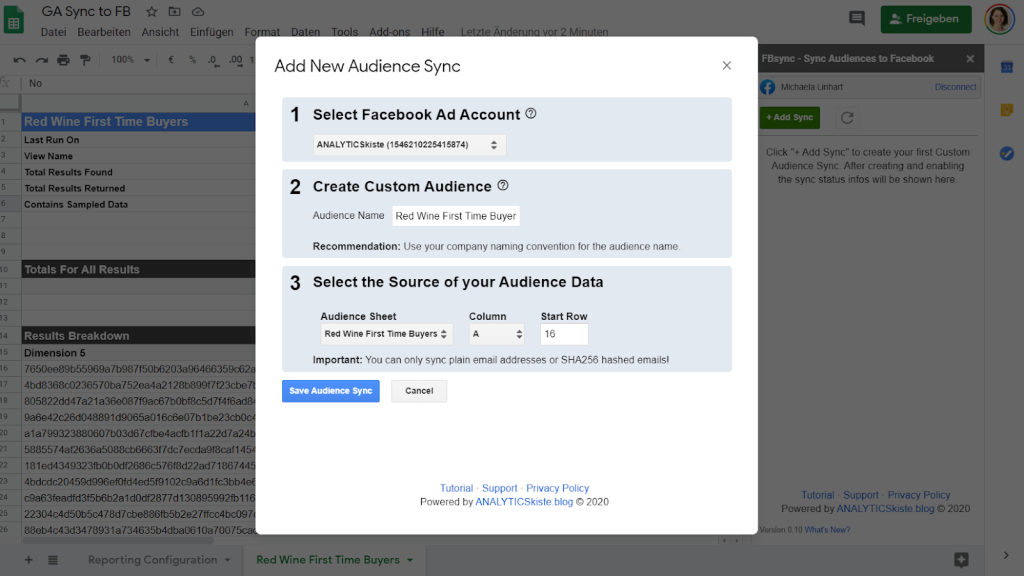This screenshot has height=576, width=1024.
Task: Select cell Contains Sampled Data
Action: 138,204
